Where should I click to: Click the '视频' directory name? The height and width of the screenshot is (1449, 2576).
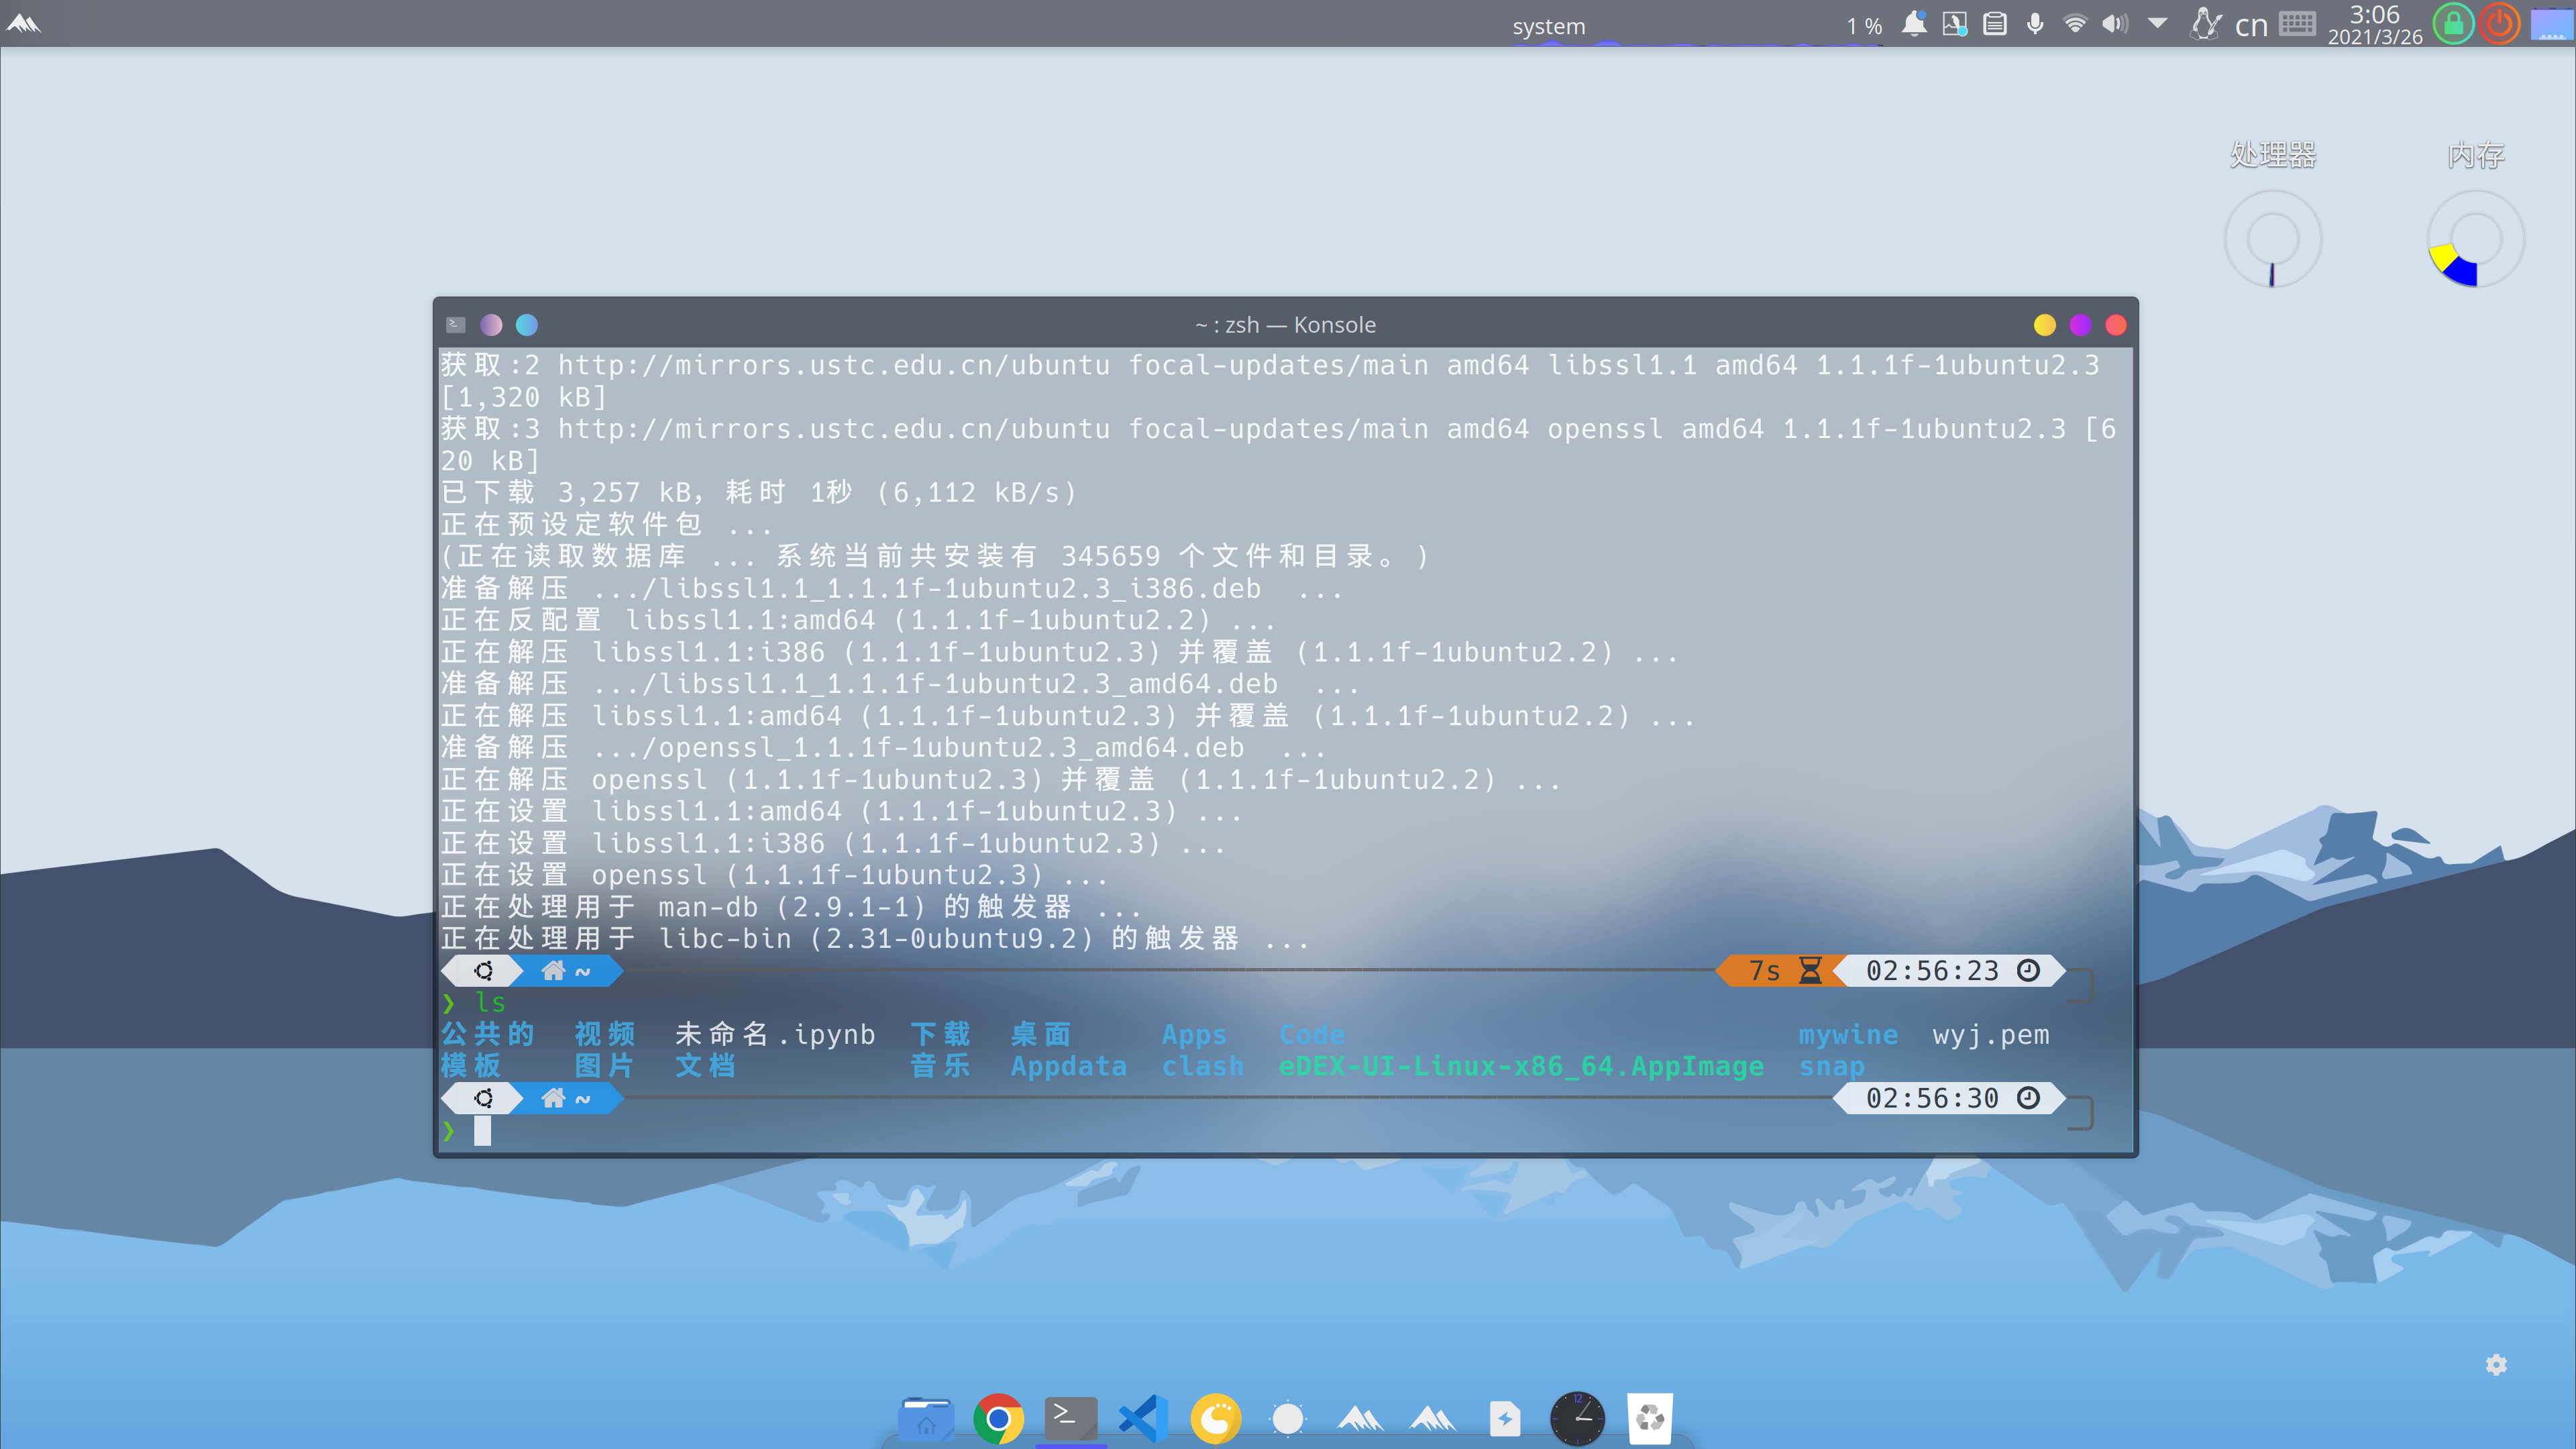pos(605,1034)
